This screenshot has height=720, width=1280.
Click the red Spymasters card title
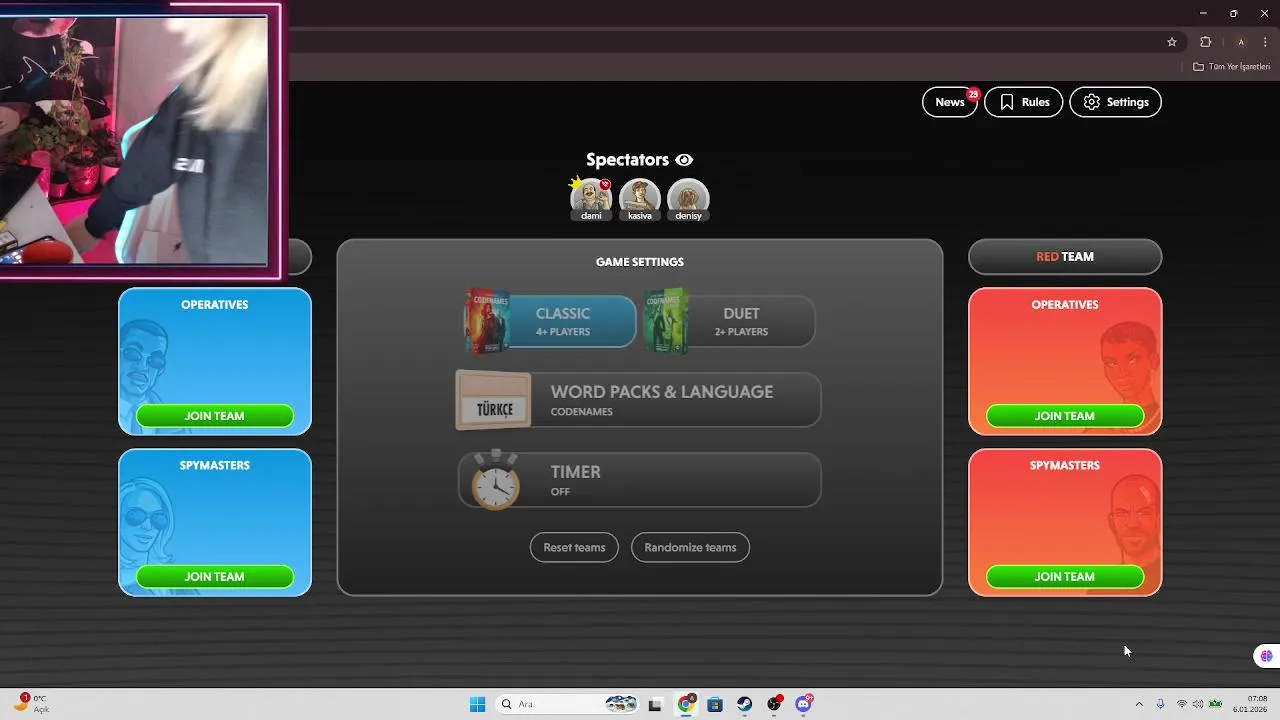(x=1065, y=466)
